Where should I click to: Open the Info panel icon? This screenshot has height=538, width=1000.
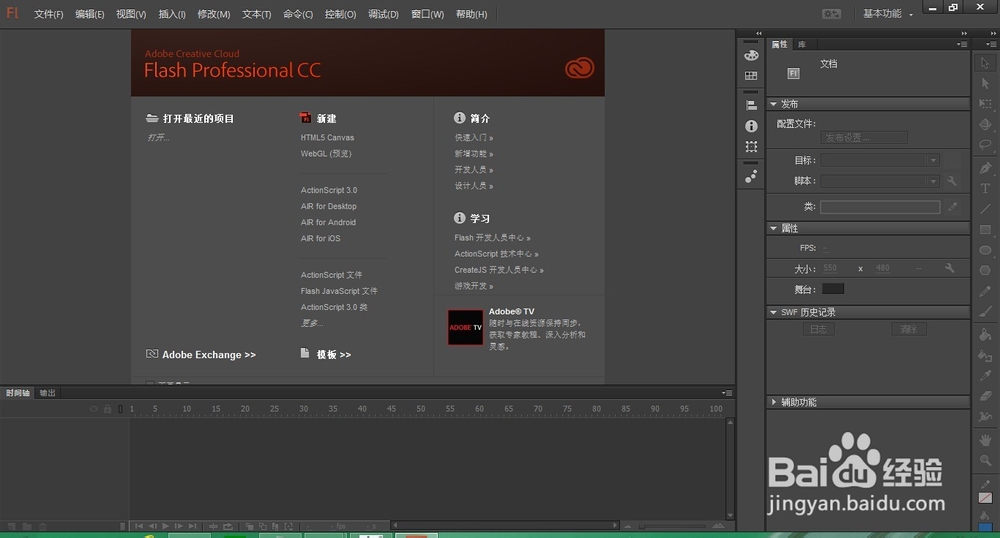pos(751,126)
